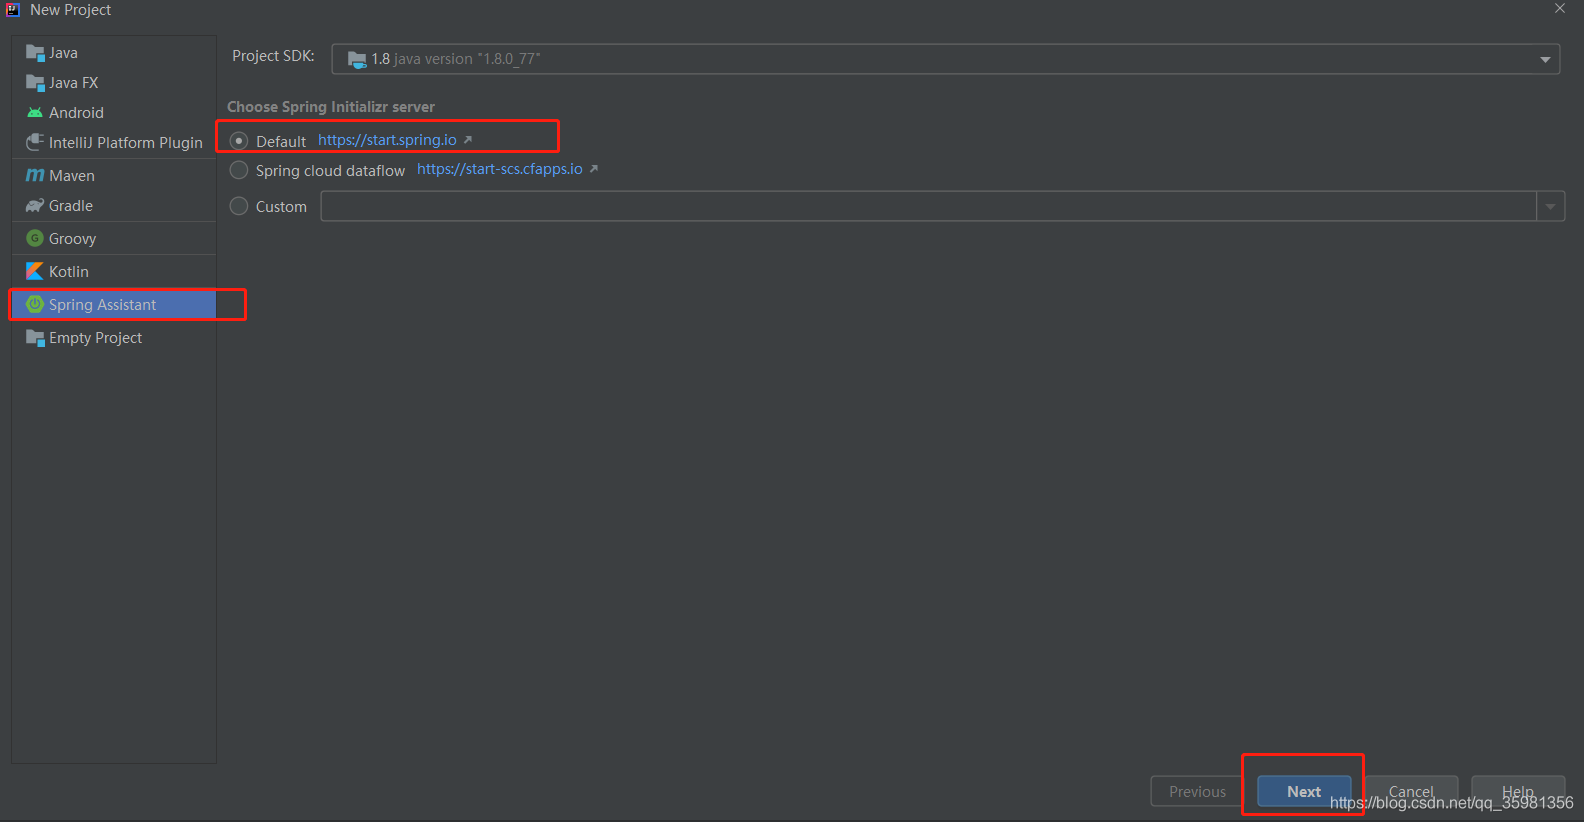This screenshot has height=822, width=1584.
Task: Choose Java FX project type
Action: (114, 83)
